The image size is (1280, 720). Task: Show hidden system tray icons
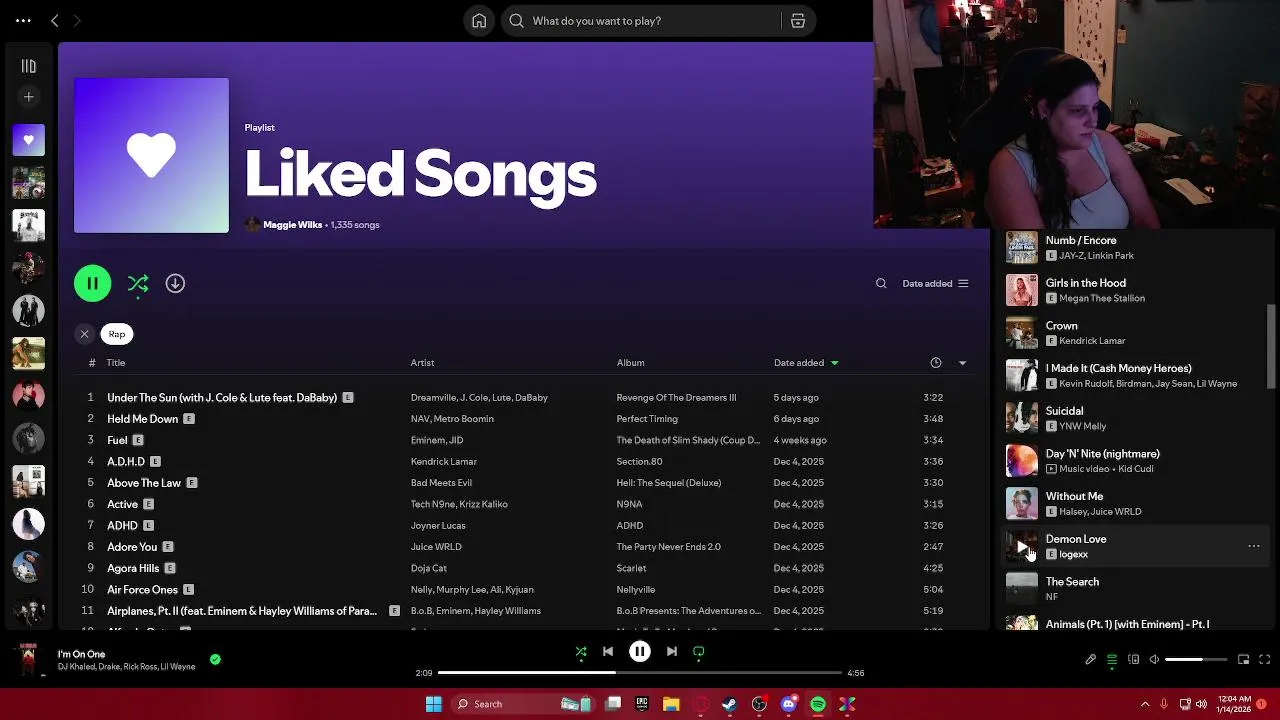click(x=1145, y=704)
